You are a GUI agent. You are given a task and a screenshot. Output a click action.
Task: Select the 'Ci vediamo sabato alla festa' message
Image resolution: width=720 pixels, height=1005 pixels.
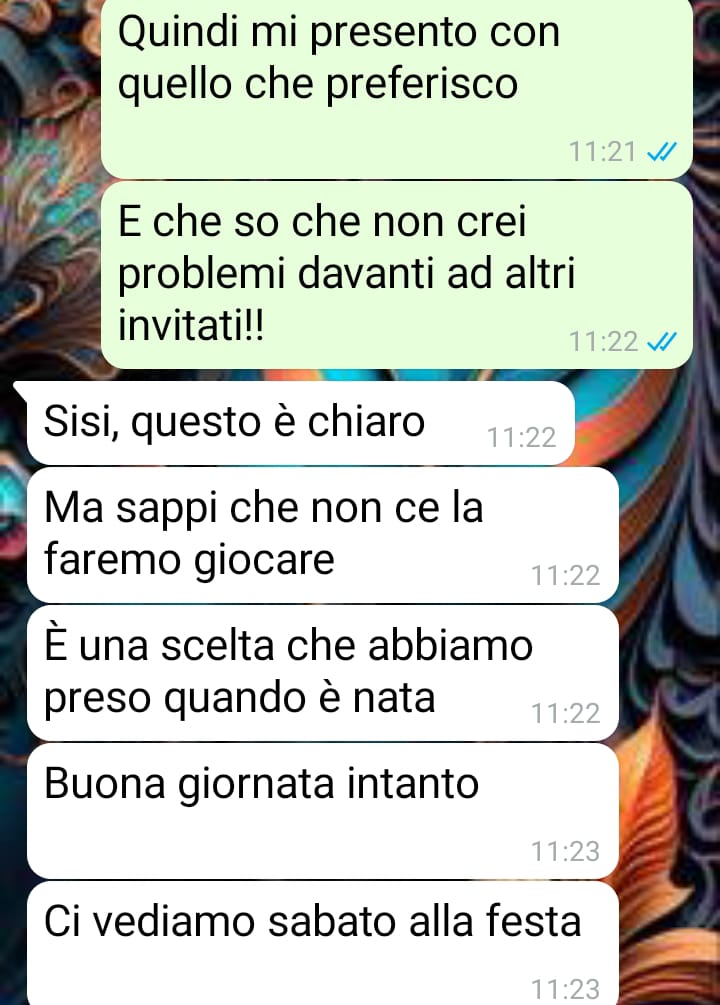coord(322,943)
